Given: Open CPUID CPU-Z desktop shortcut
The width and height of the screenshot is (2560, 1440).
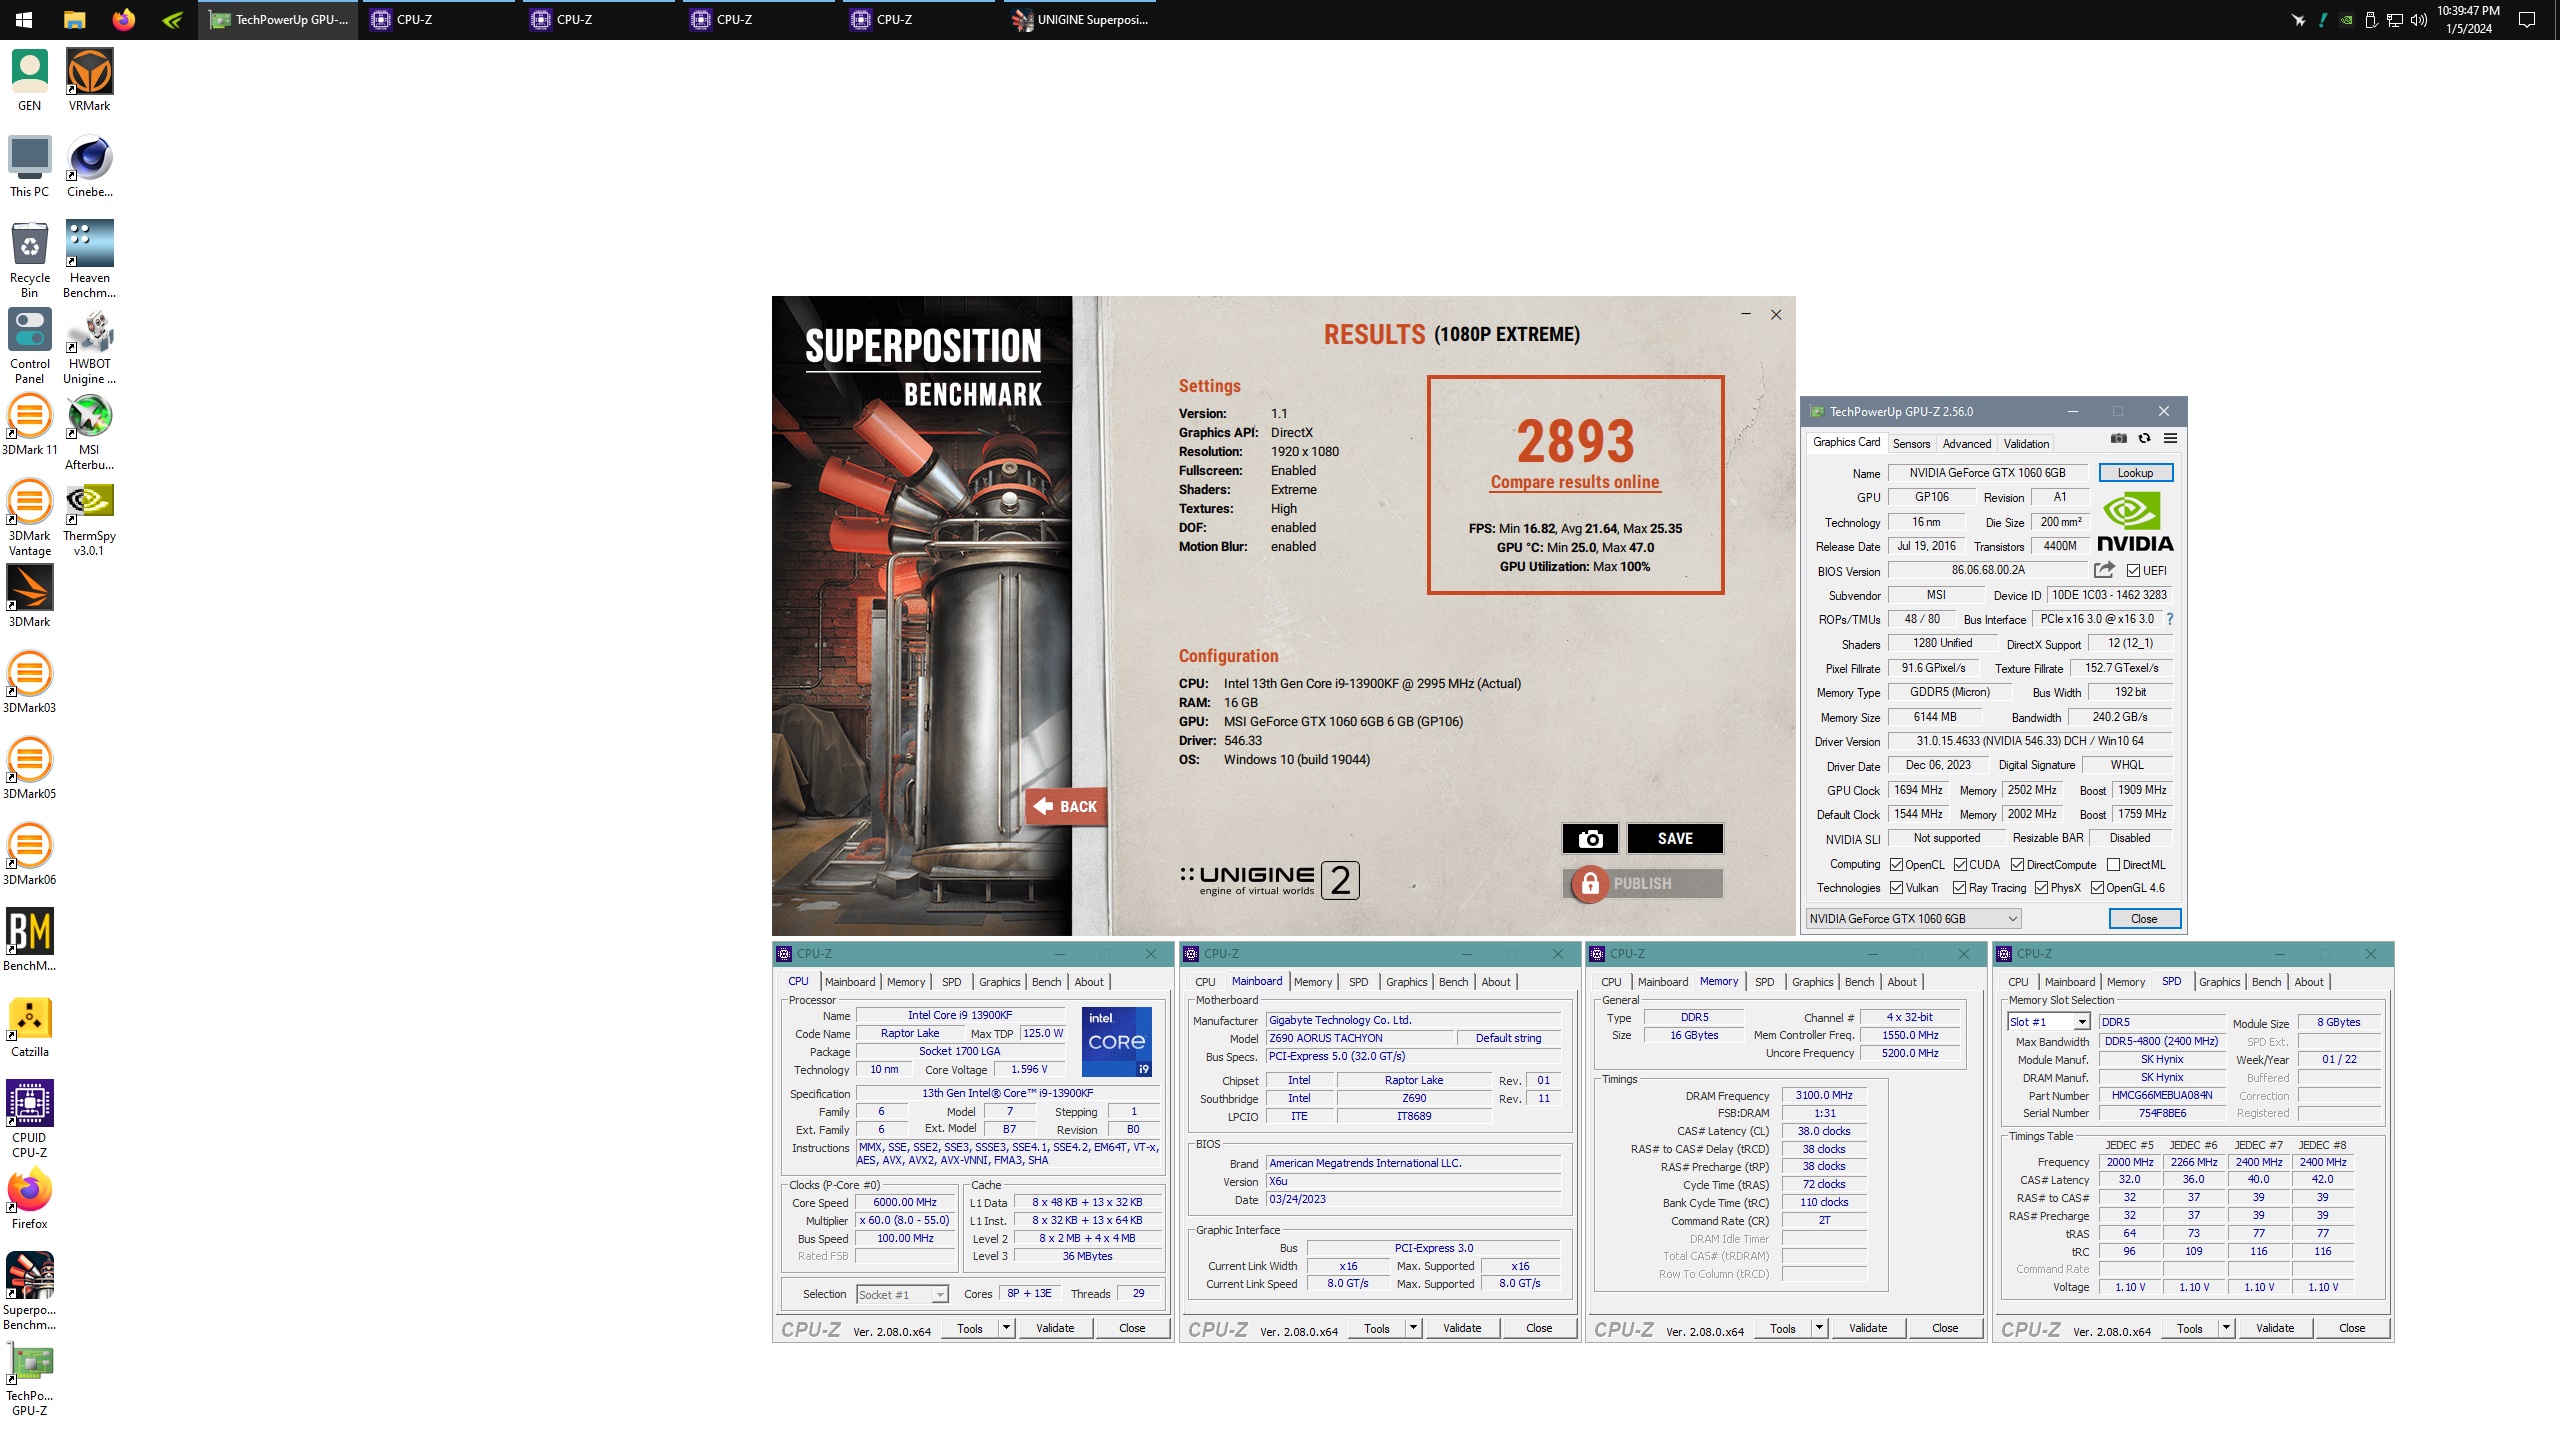Looking at the screenshot, I should coord(30,1119).
